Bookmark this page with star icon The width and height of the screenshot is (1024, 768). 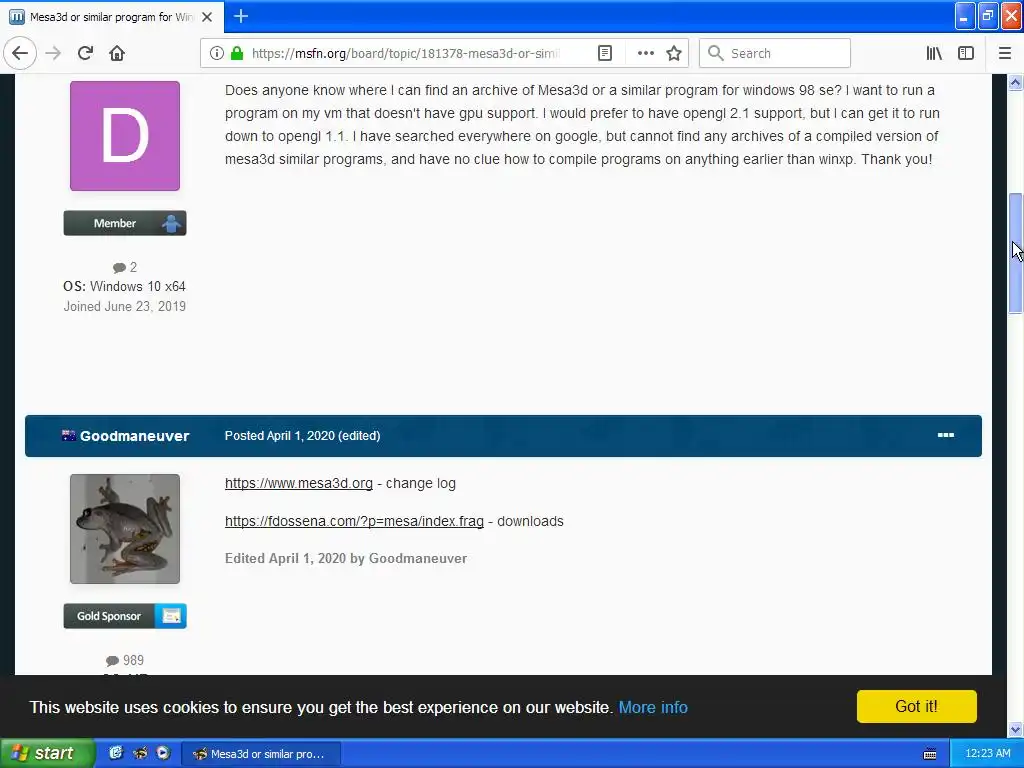[674, 54]
